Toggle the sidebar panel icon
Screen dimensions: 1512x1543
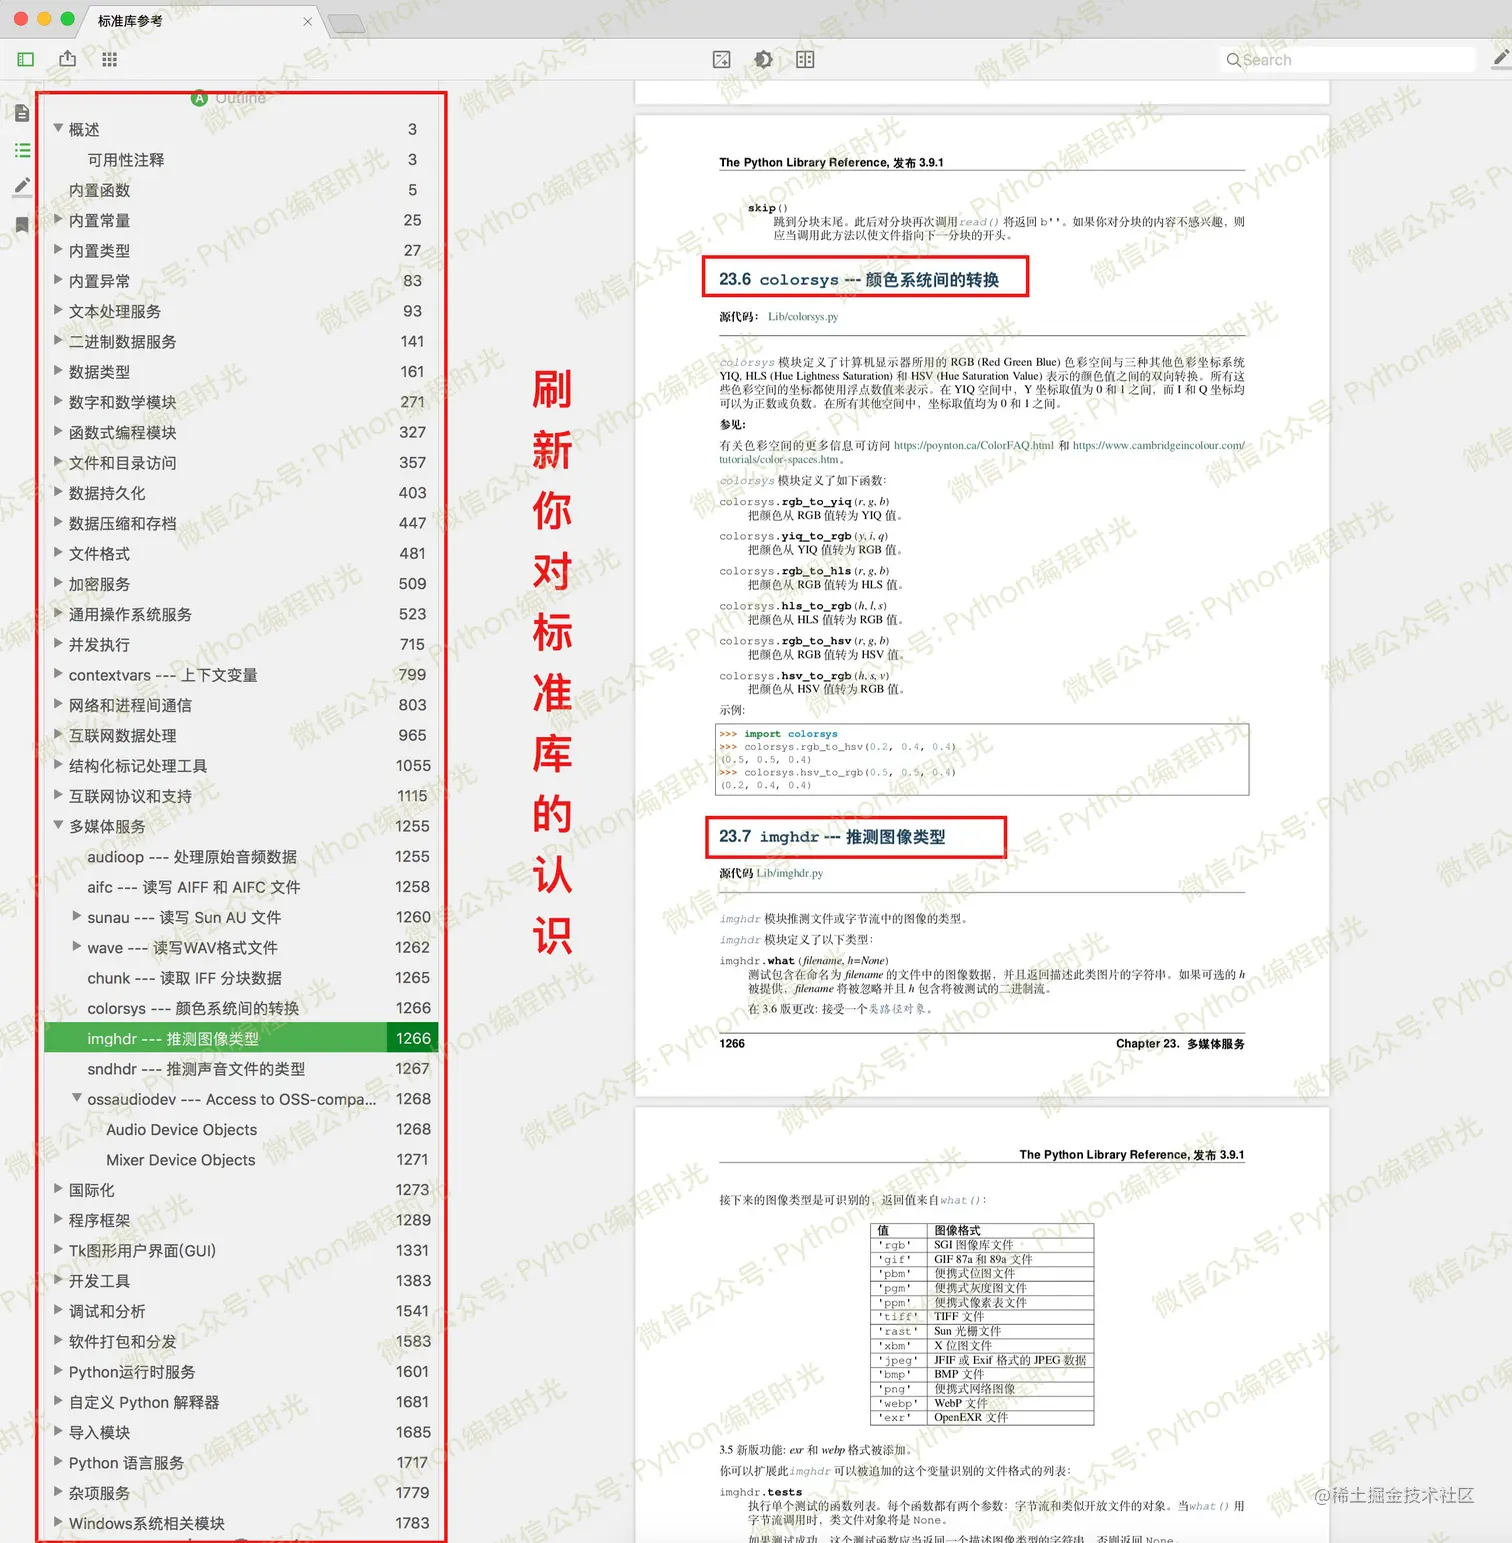26,60
